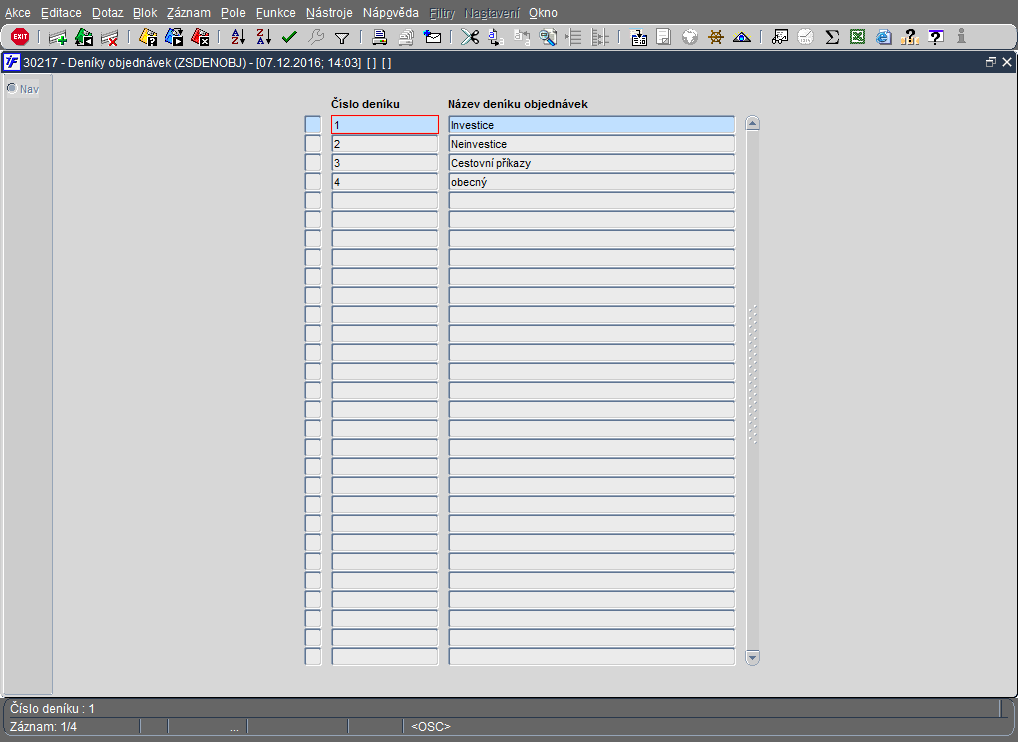
Task: Click the scissors cut icon
Action: point(470,37)
